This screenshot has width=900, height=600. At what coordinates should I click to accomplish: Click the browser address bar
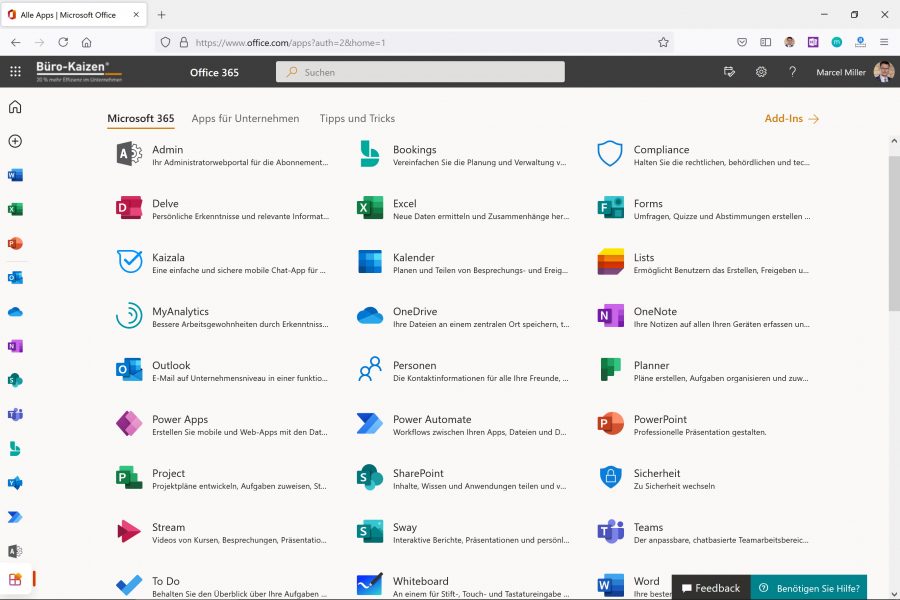pyautogui.click(x=413, y=42)
